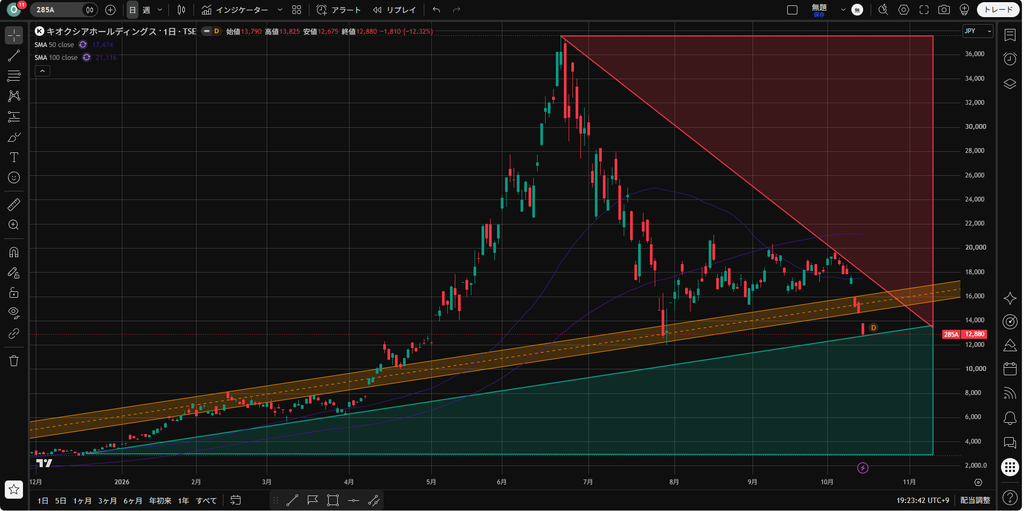Toggle magnet mode in left toolbar
Viewport: 1024px width, 511px height.
14,252
